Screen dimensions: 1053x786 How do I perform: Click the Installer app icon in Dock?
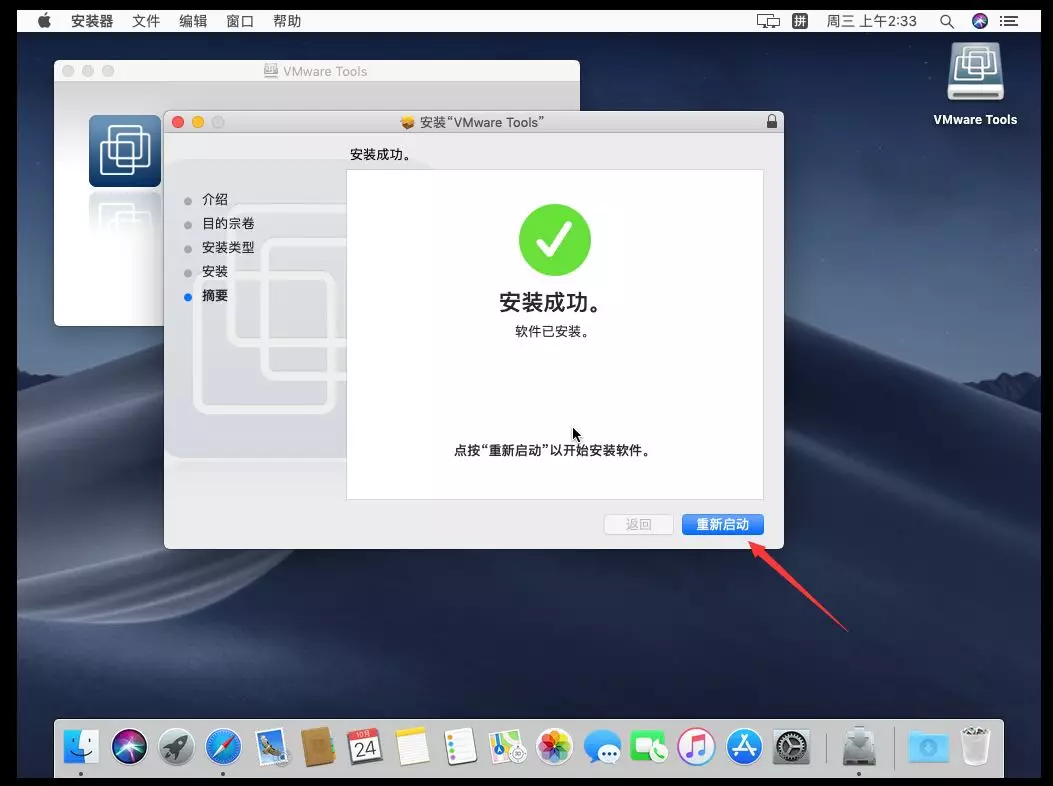859,746
